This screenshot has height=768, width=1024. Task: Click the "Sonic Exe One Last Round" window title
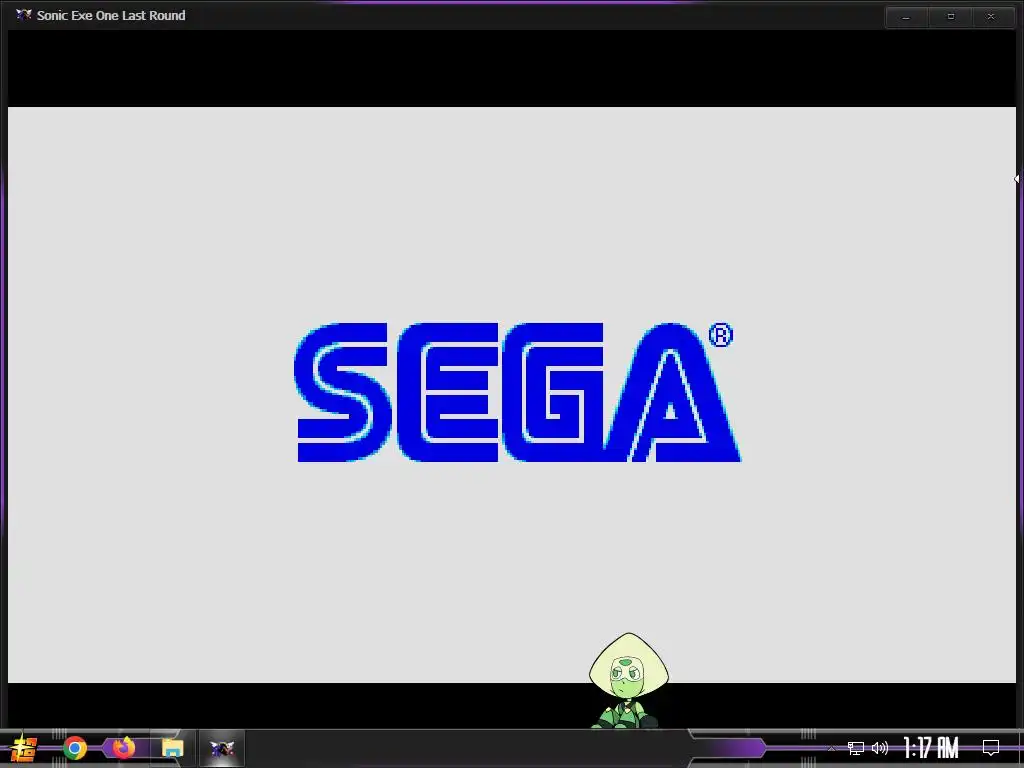pos(111,15)
